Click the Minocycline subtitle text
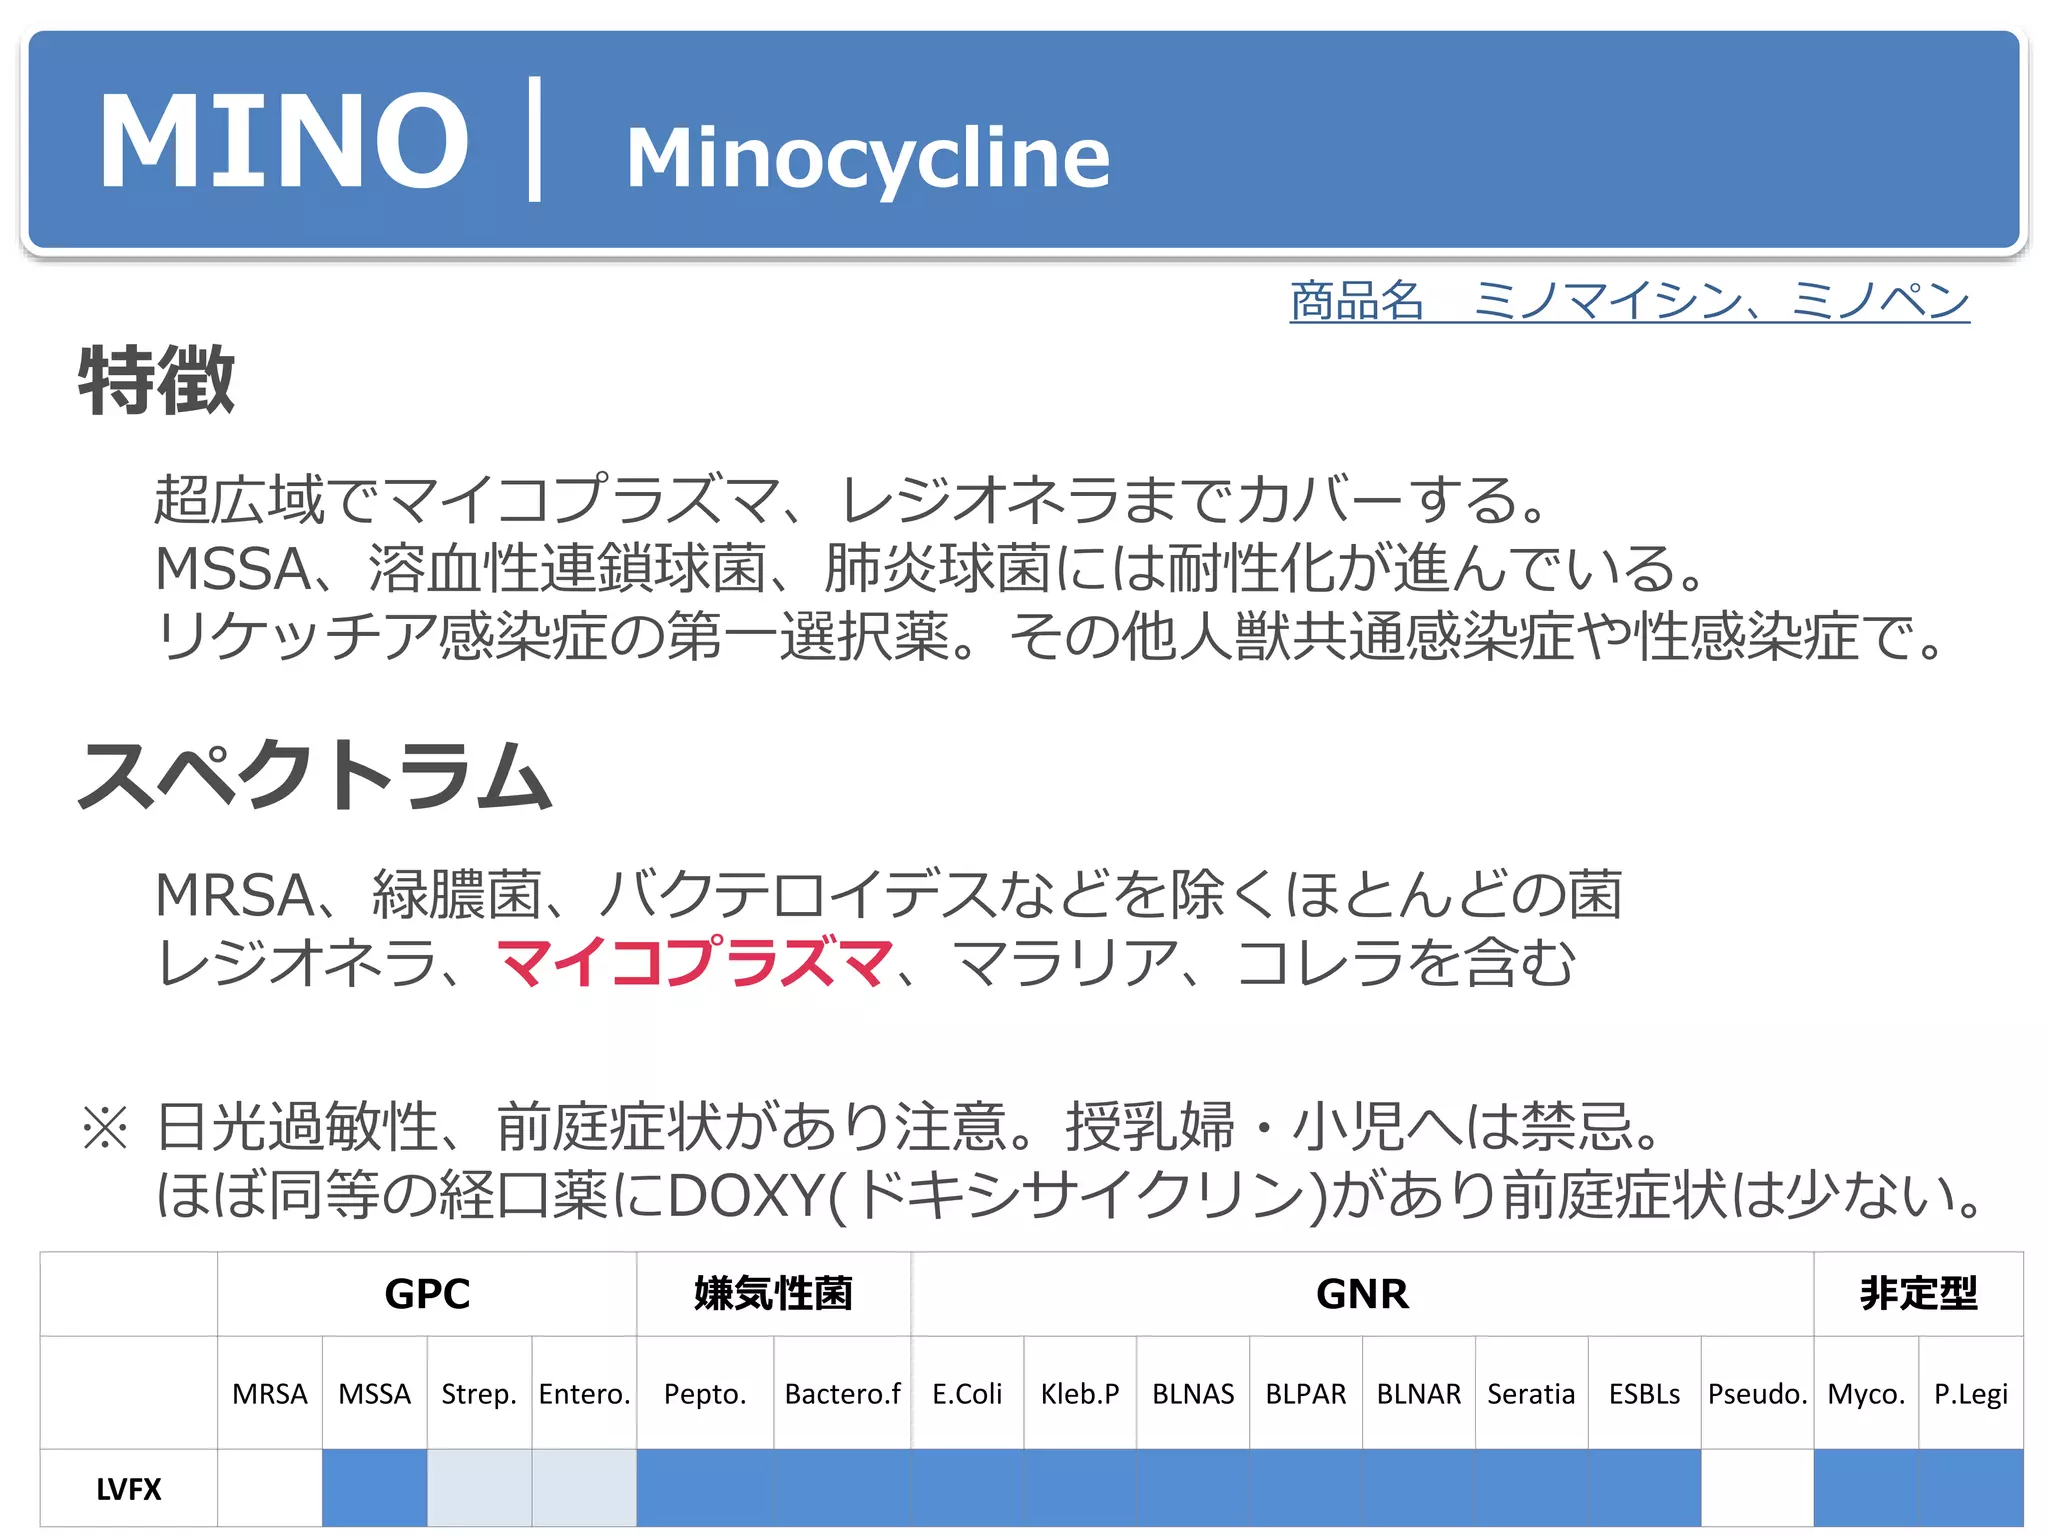This screenshot has height=1536, width=2048. [x=868, y=158]
